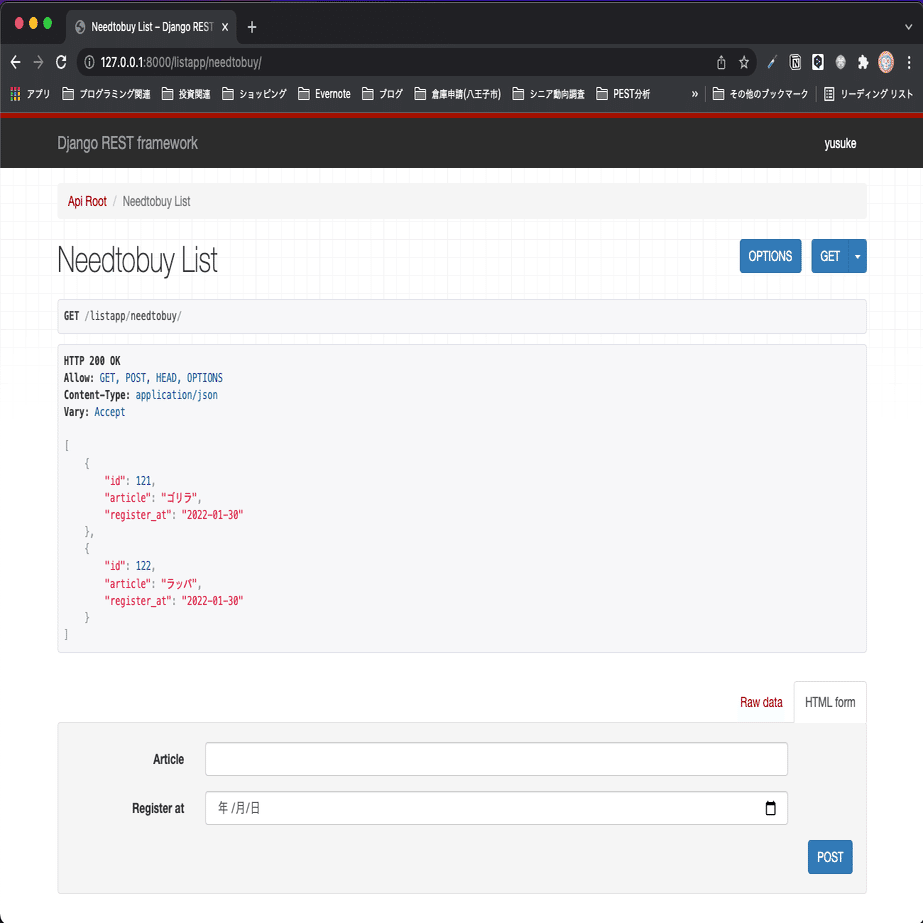Viewport: 923px width, 923px height.
Task: Click the OPTIONS button
Action: pyautogui.click(x=770, y=256)
